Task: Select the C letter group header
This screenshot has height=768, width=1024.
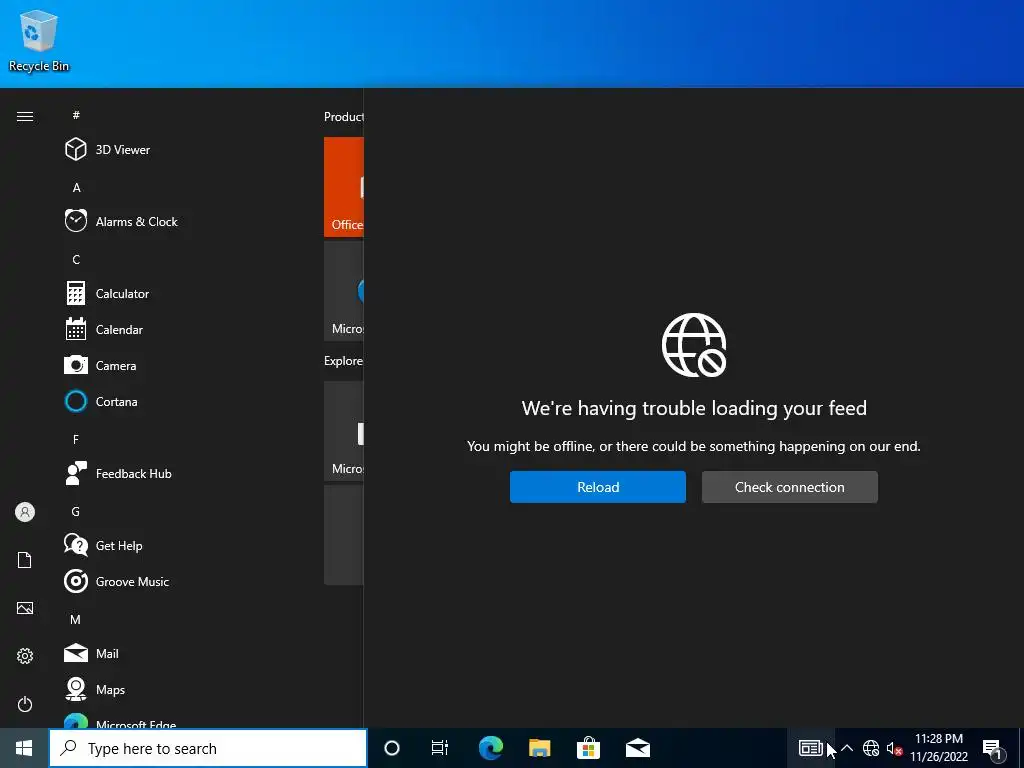Action: pos(76,259)
